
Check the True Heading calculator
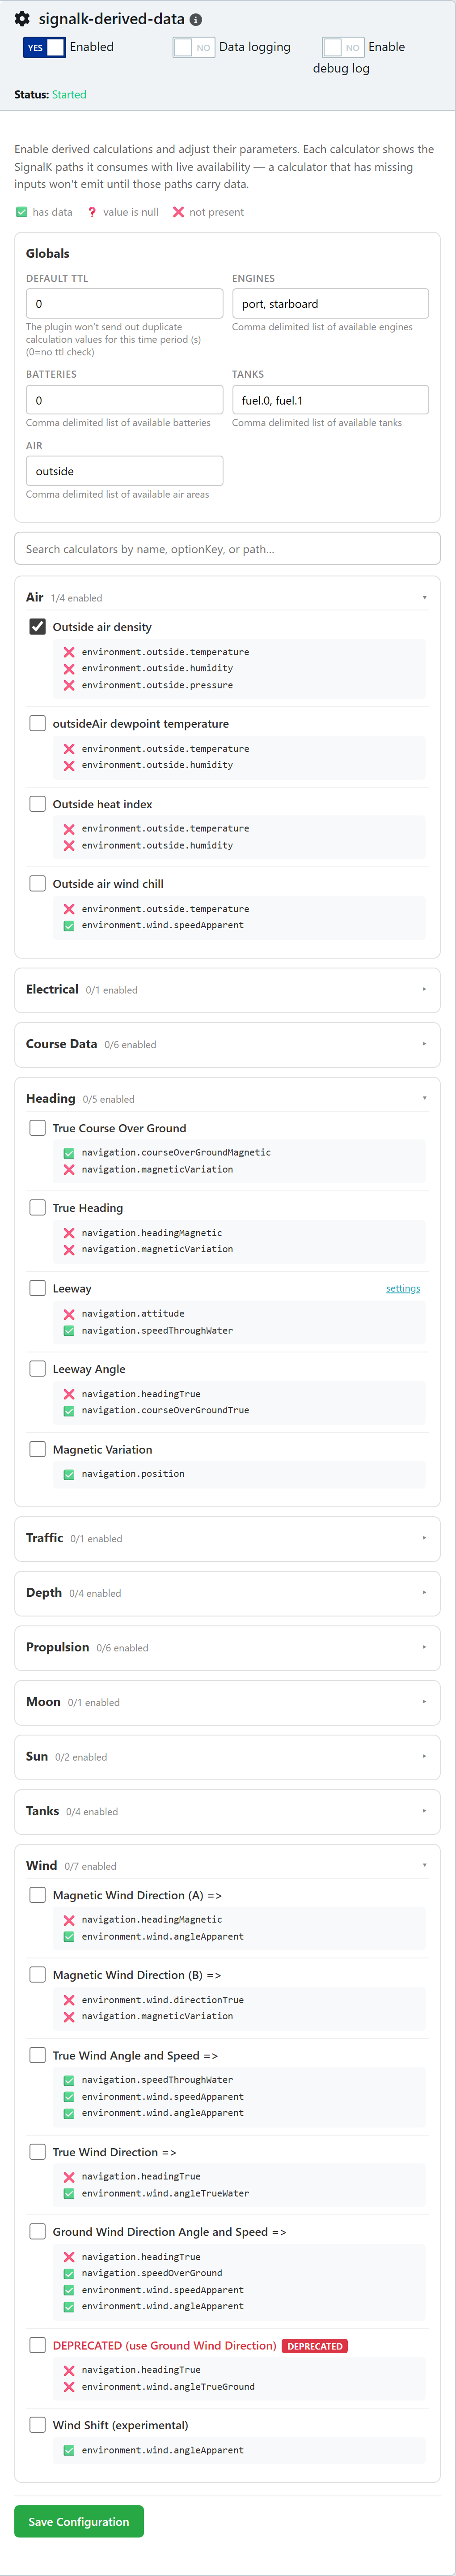tap(37, 1207)
